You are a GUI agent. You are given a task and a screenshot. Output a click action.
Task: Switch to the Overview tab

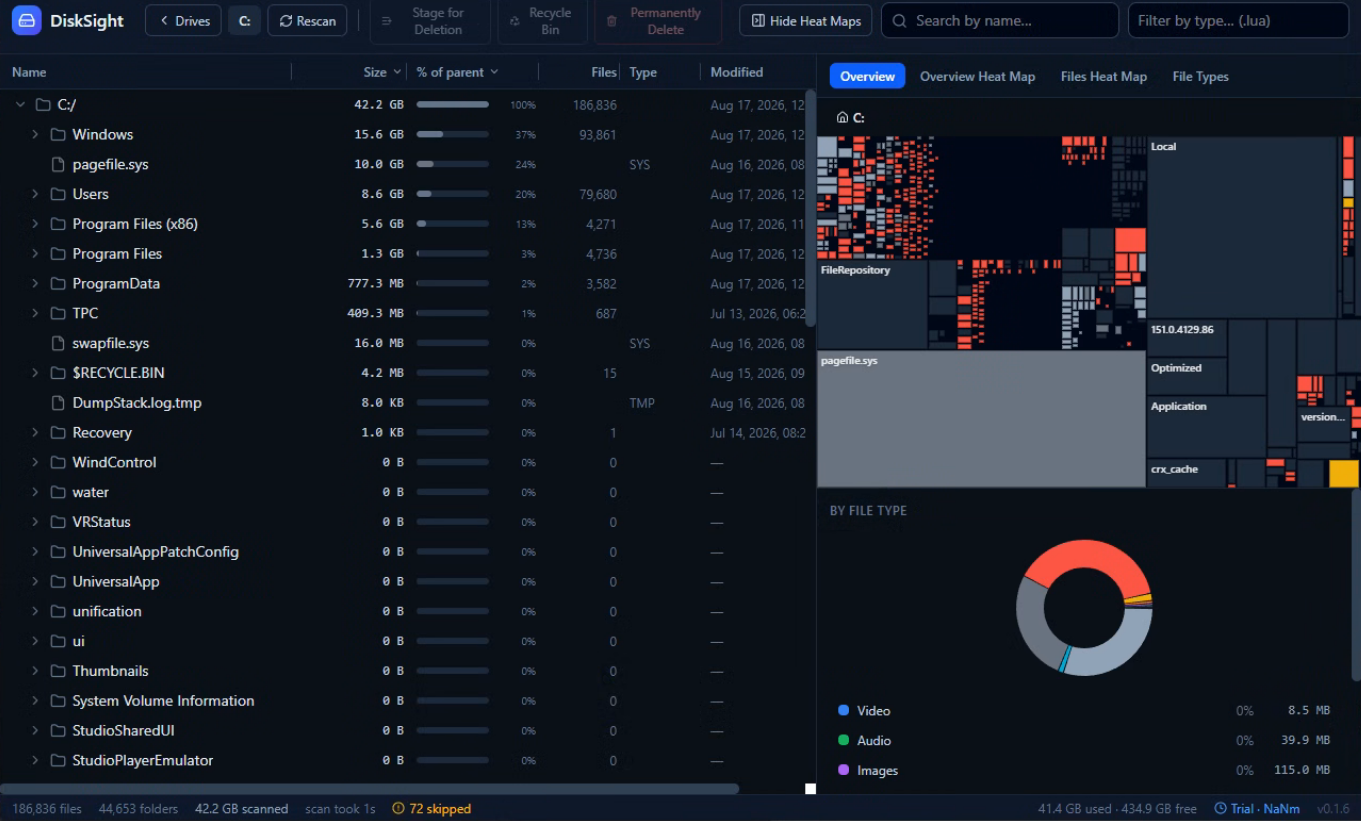[867, 76]
